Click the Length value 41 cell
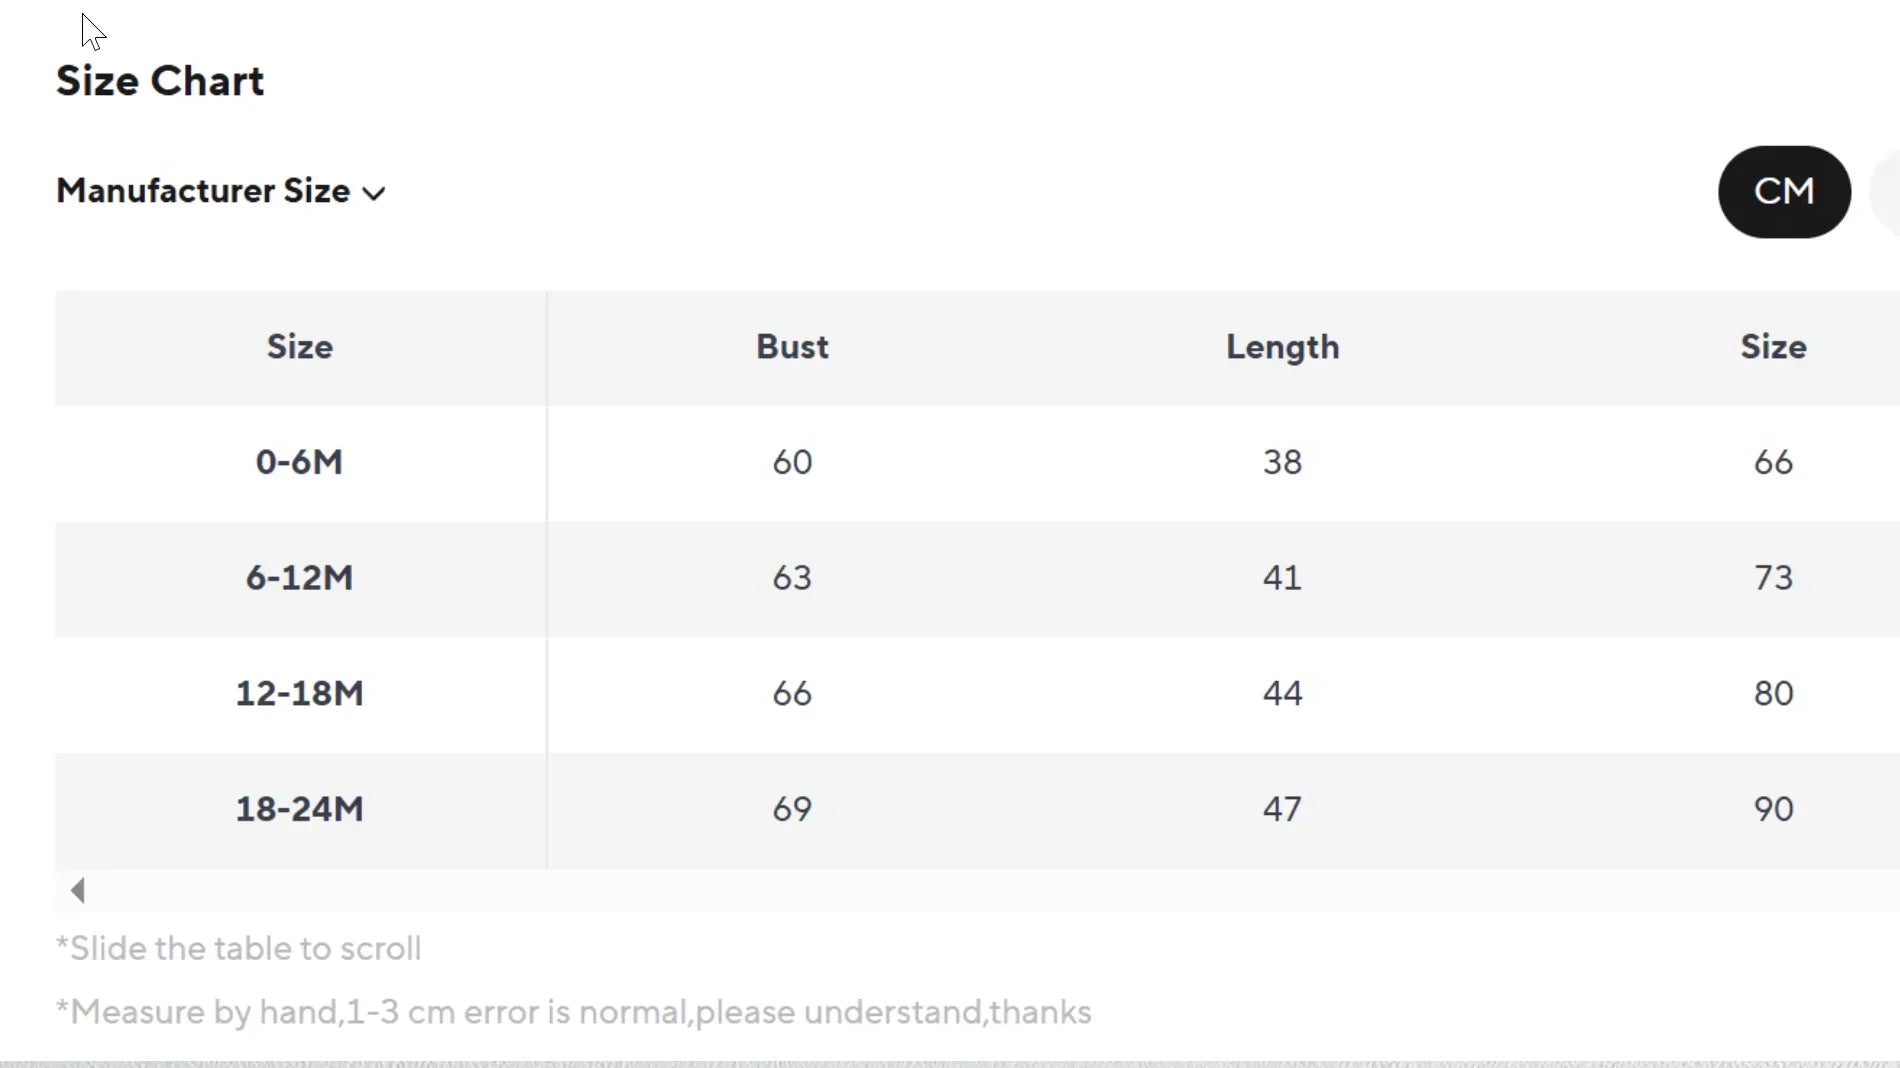Screen dimensions: 1900x1068 (x=1283, y=578)
